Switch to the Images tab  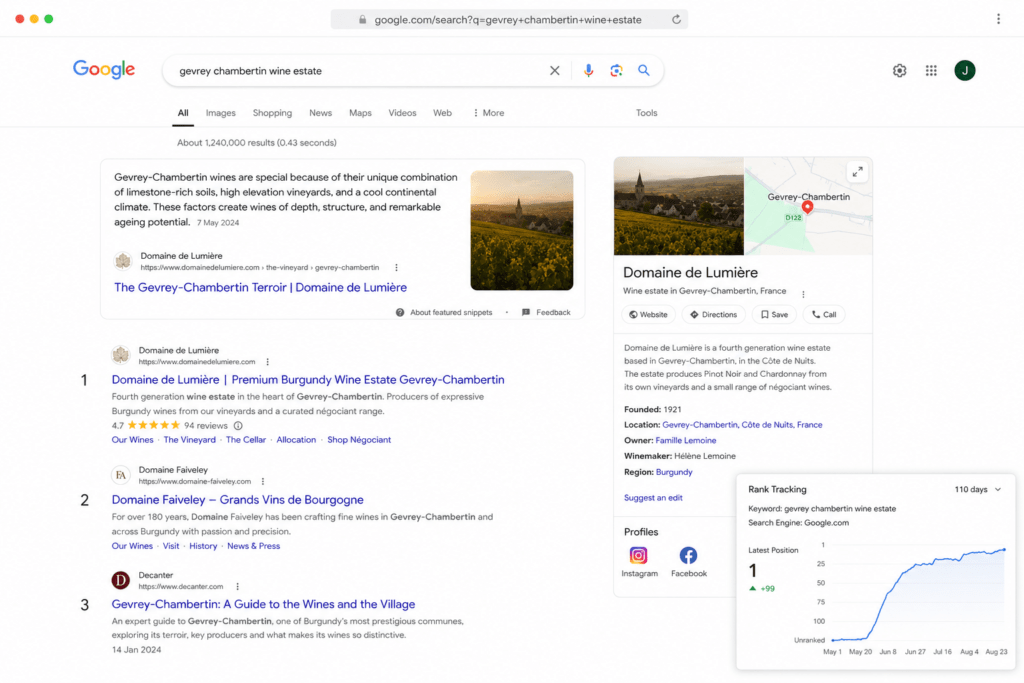221,113
